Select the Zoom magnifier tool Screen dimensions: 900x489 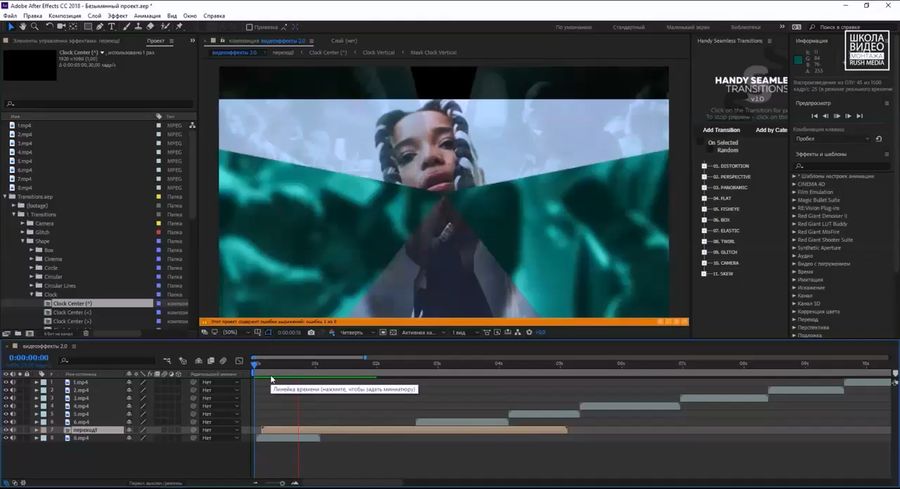pyautogui.click(x=34, y=26)
